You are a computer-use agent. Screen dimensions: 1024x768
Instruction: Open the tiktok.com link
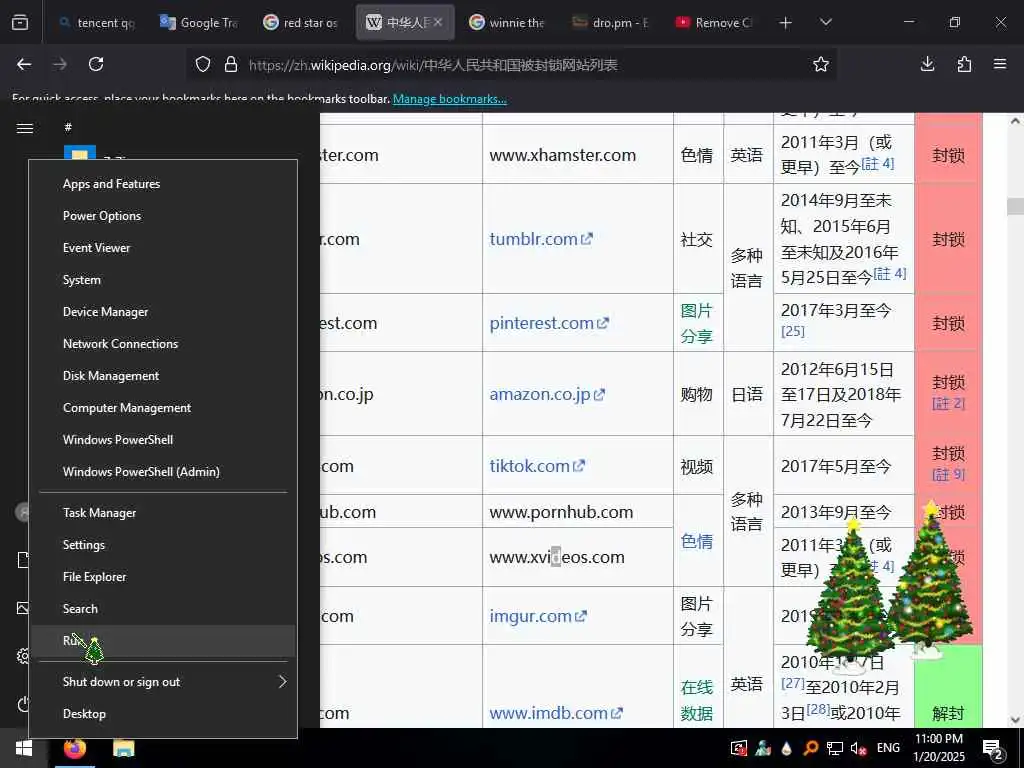[537, 466]
